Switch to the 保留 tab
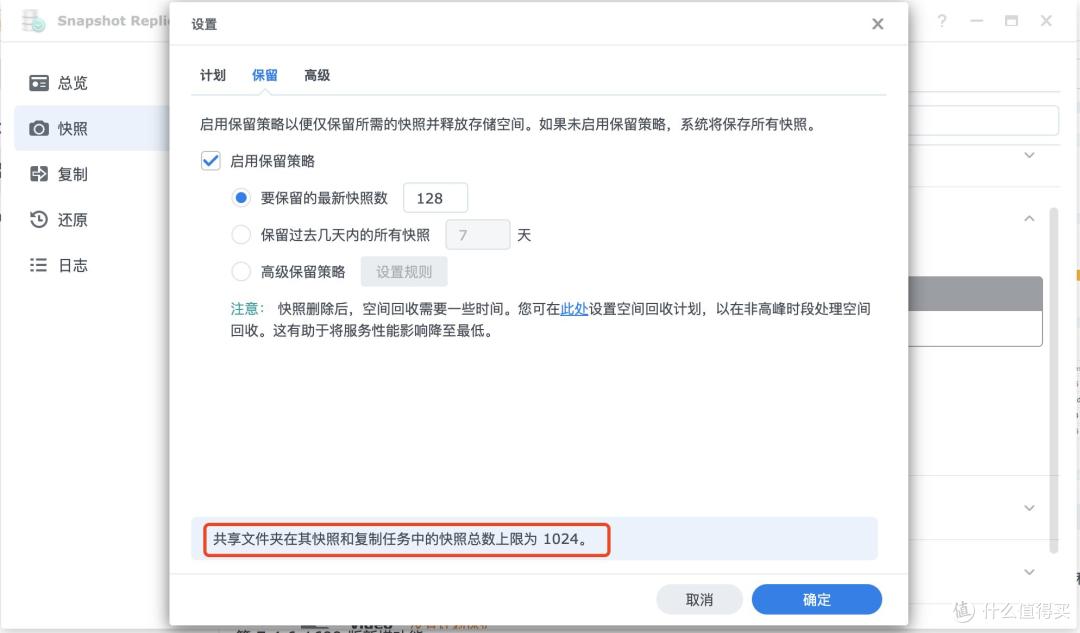Image resolution: width=1080 pixels, height=633 pixels. tap(264, 75)
